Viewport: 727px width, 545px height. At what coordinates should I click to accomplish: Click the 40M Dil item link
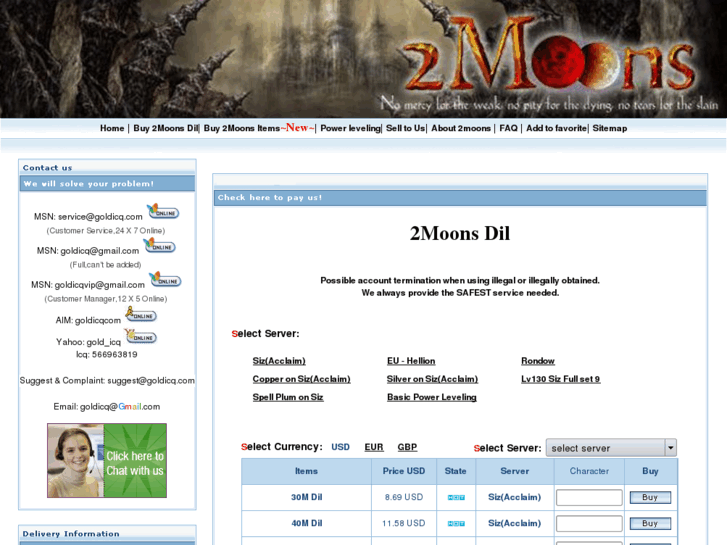tap(306, 523)
